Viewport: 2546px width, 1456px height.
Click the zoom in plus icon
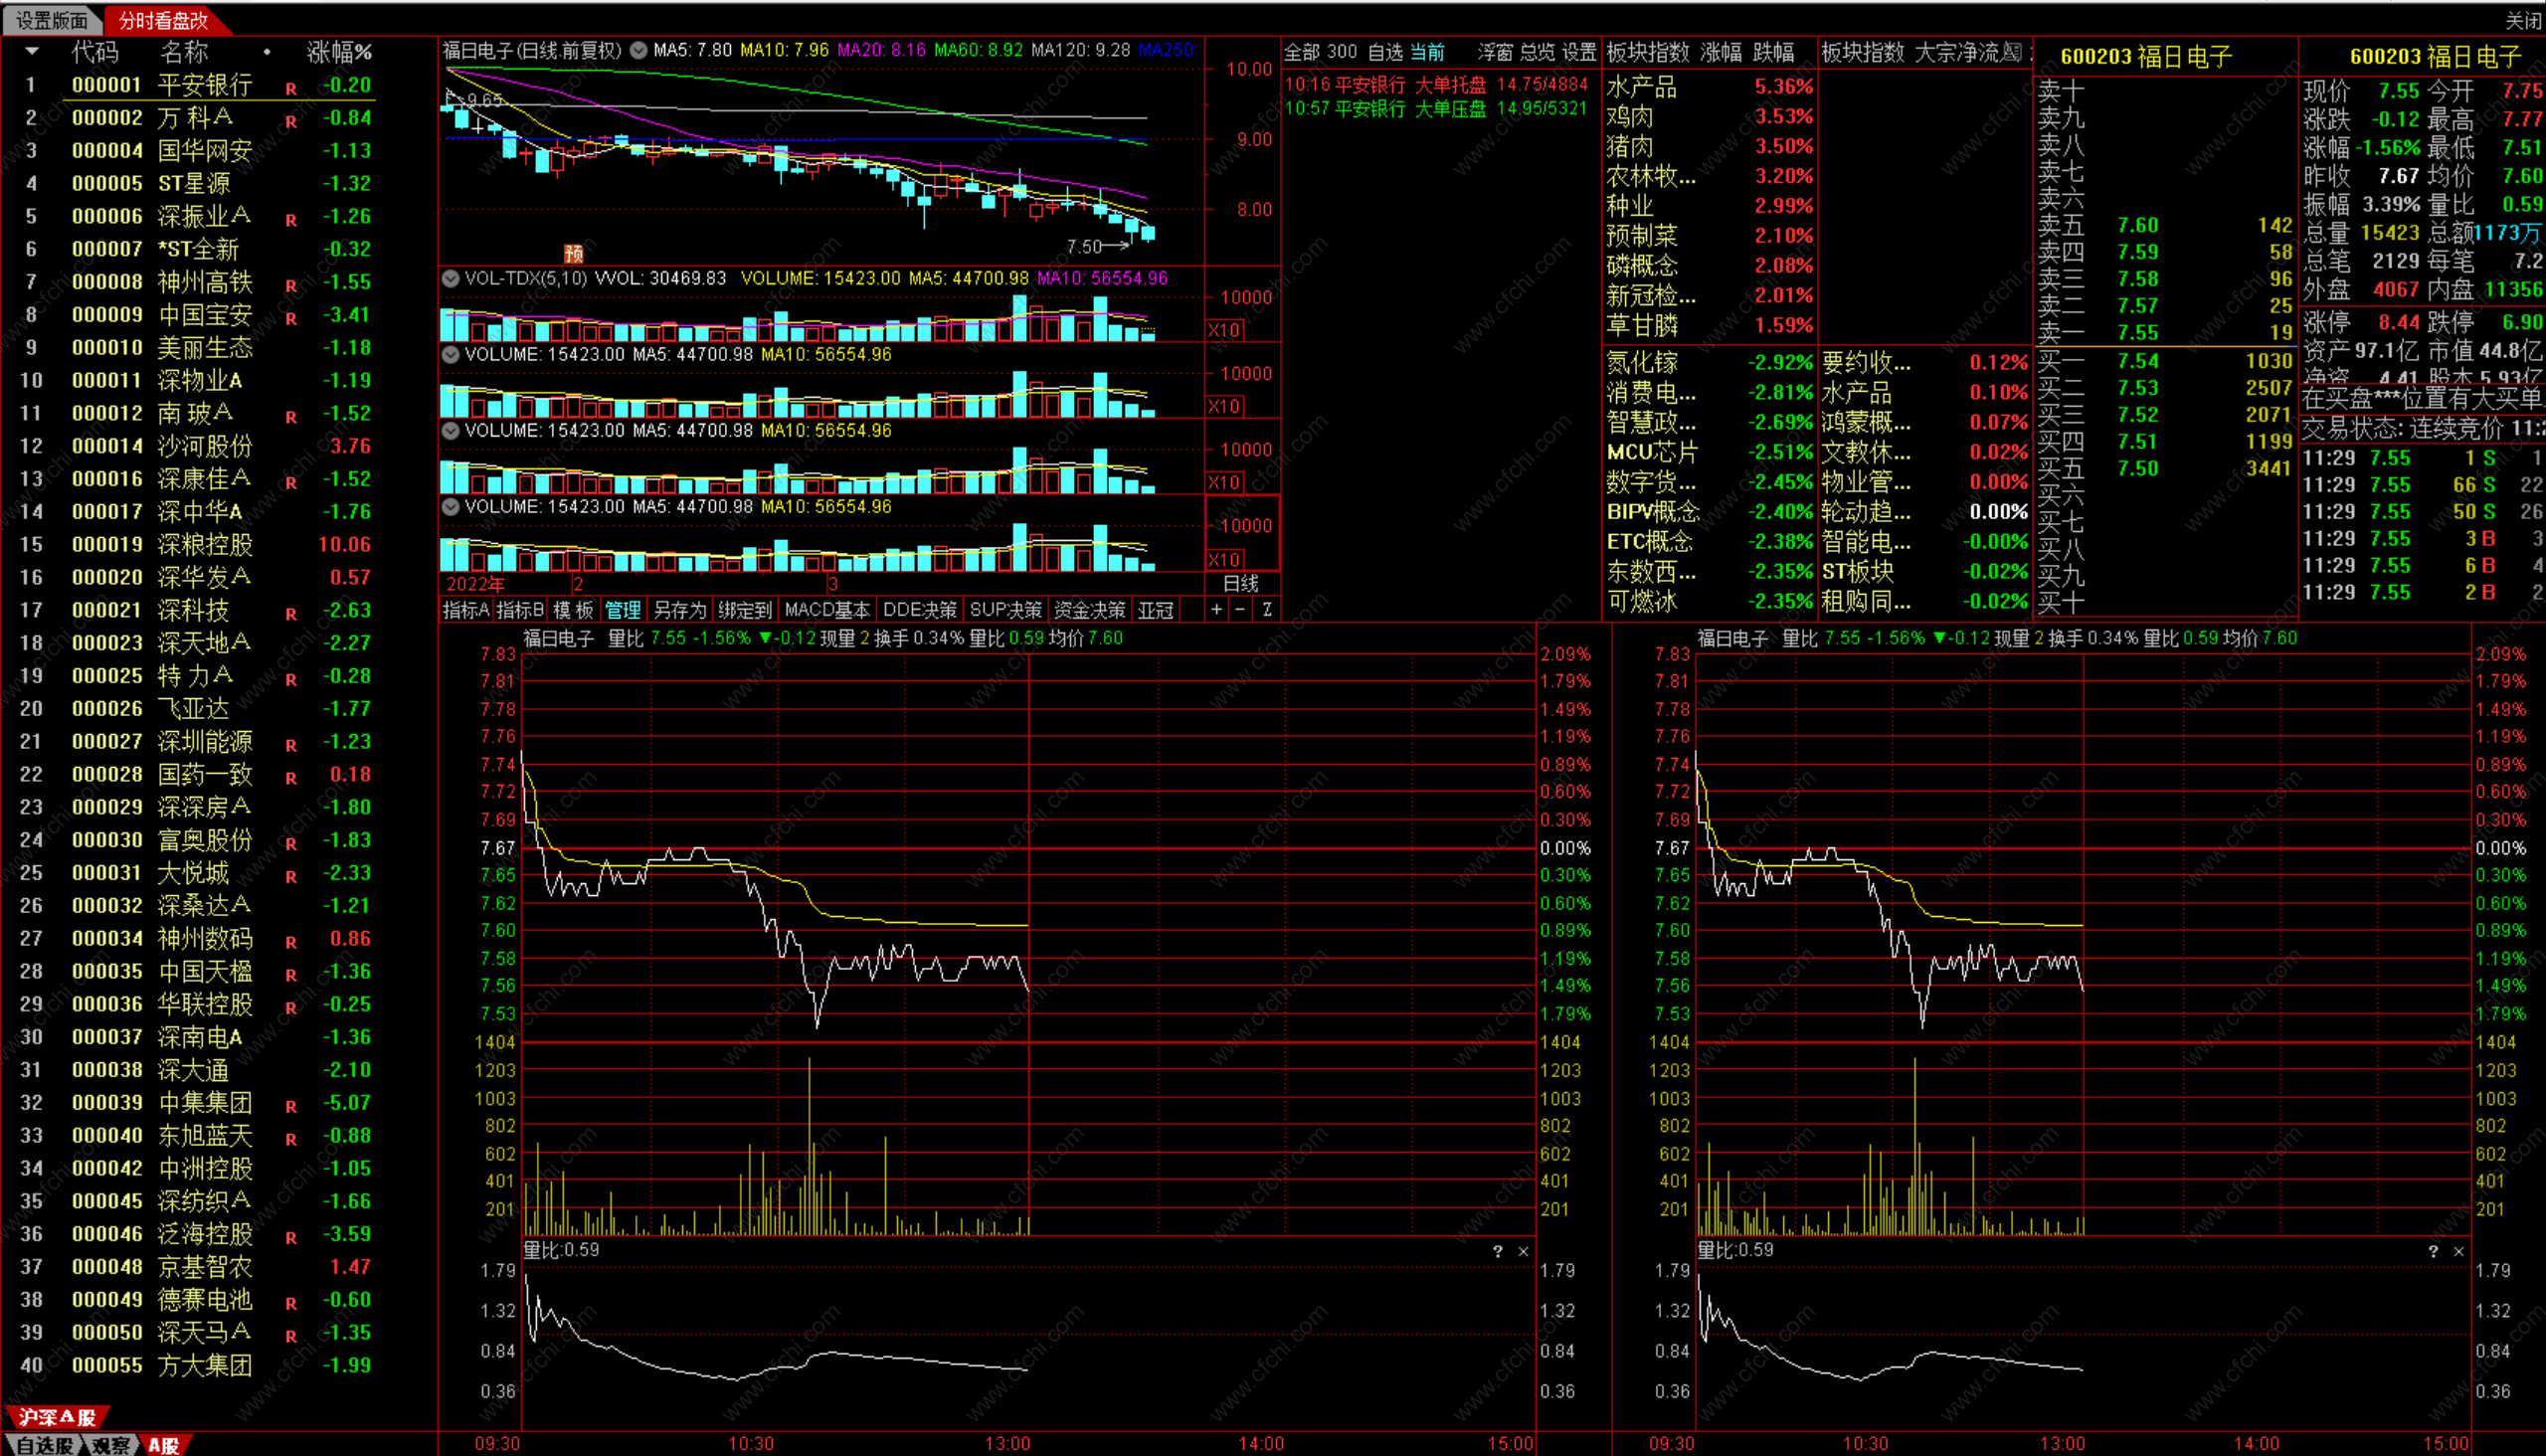coord(1216,609)
